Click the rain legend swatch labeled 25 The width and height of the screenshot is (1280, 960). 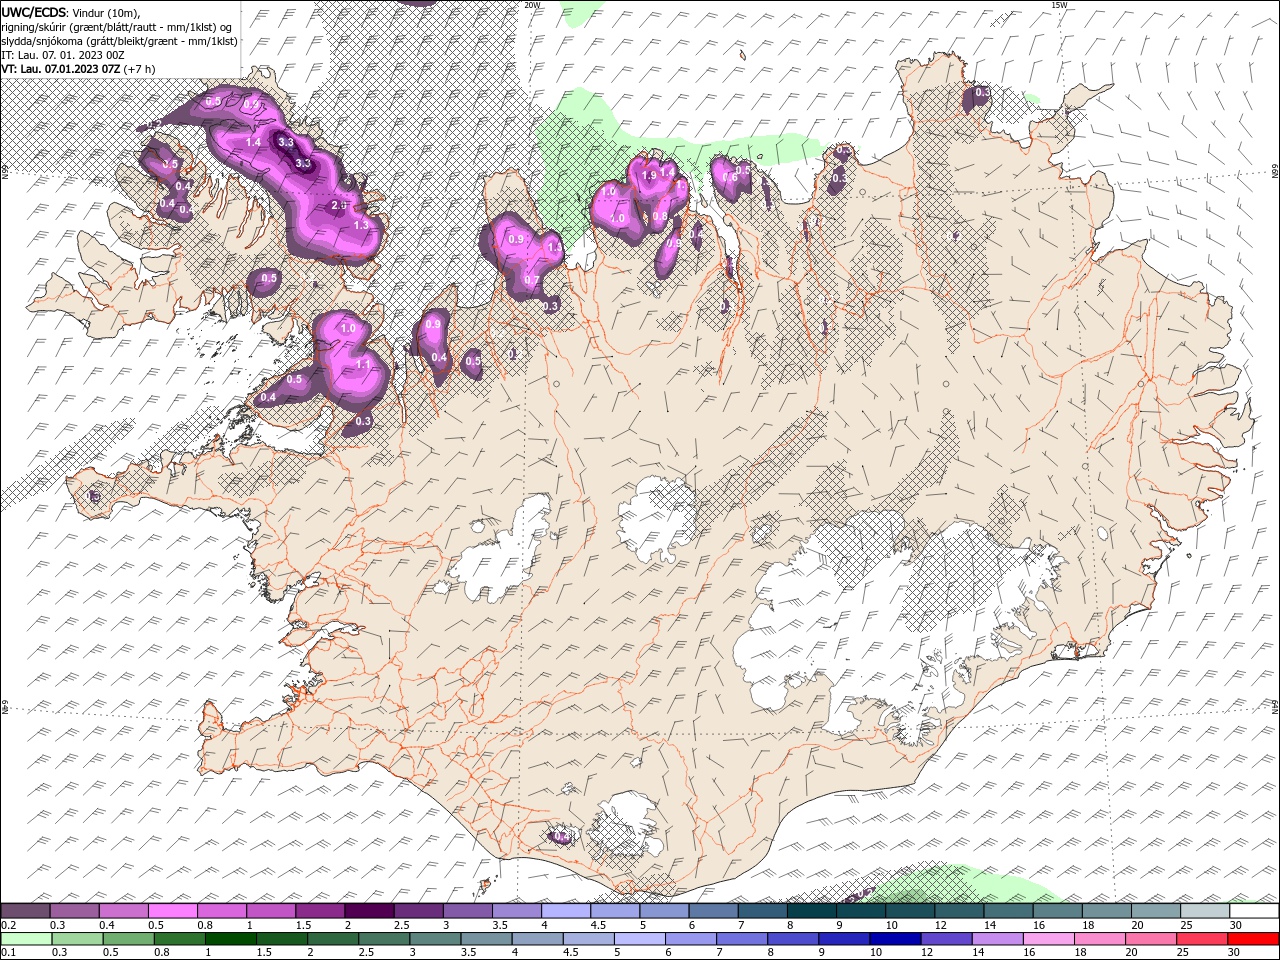pyautogui.click(x=1202, y=939)
